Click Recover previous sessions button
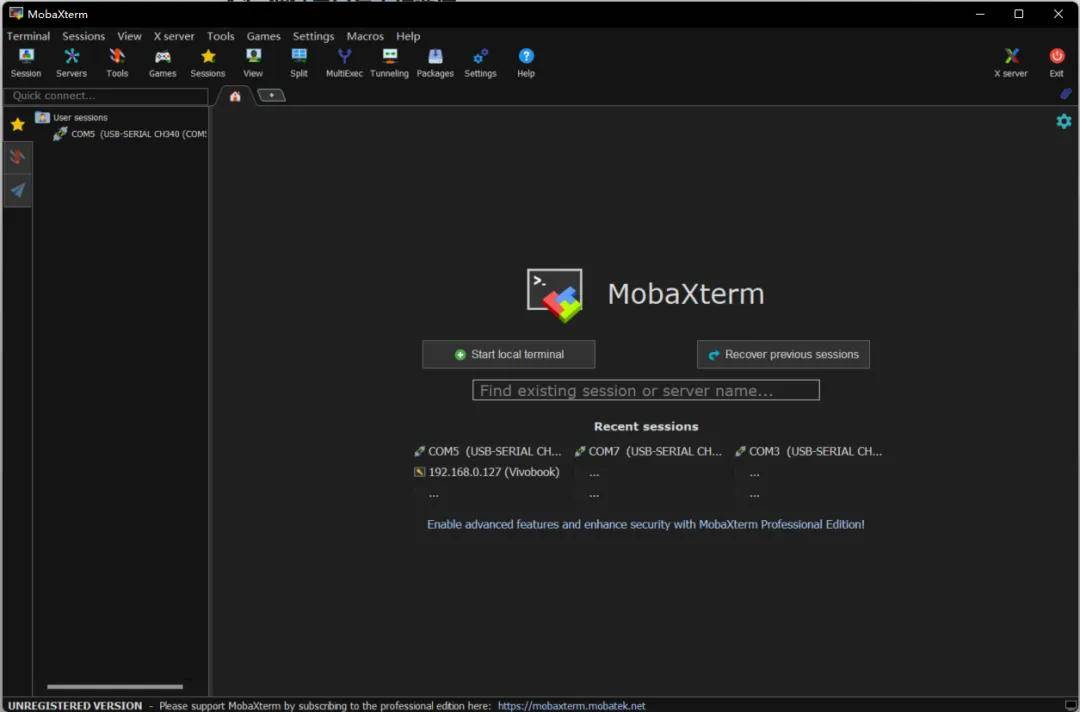The height and width of the screenshot is (712, 1080). 783,354
